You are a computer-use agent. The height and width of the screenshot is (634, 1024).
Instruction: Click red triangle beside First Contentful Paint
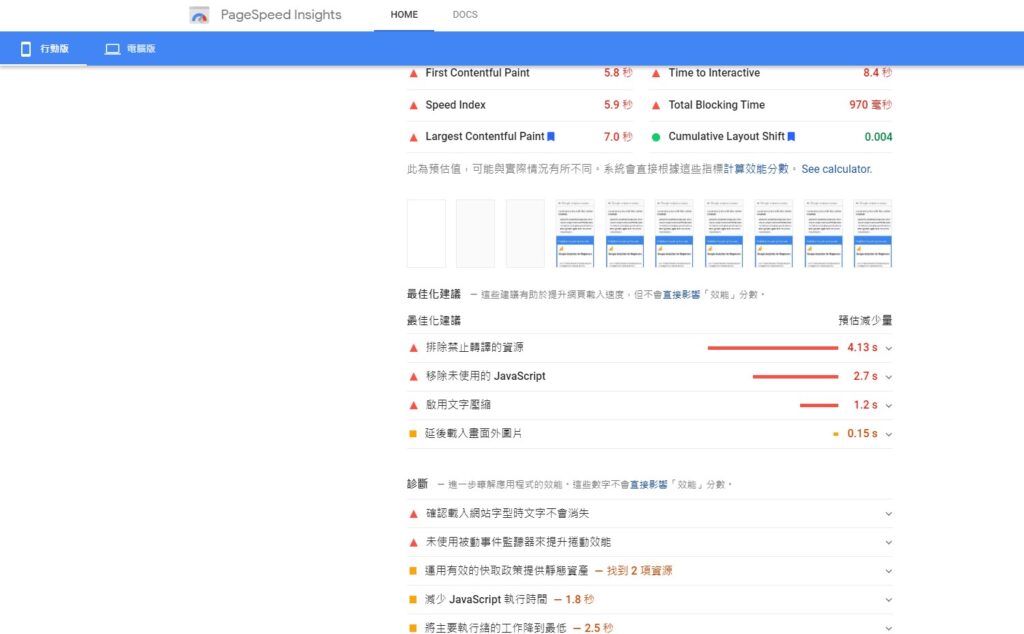tap(414, 73)
